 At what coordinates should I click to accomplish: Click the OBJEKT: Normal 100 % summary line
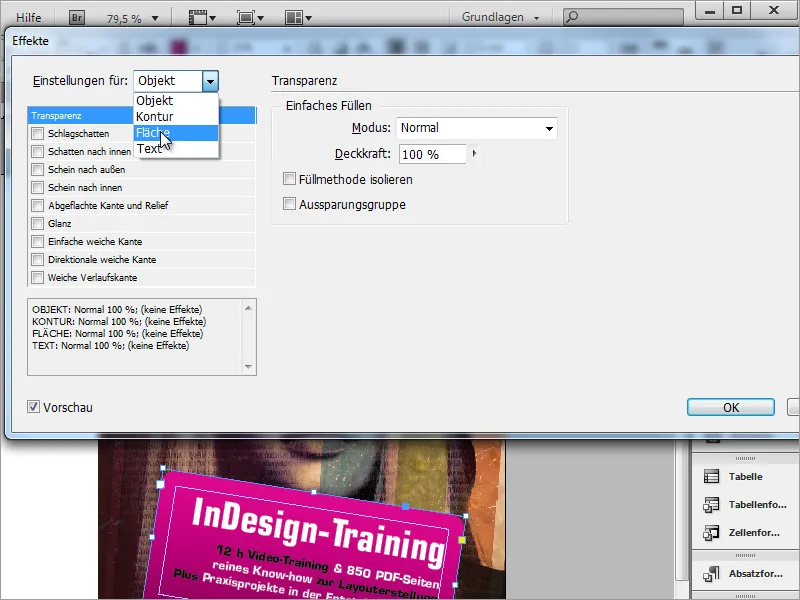[x=117, y=309]
